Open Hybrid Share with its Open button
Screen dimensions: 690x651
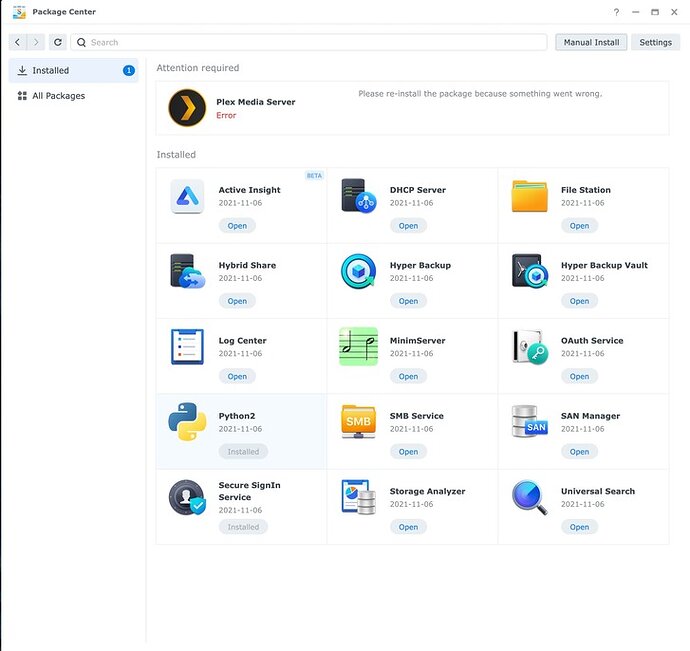(237, 301)
